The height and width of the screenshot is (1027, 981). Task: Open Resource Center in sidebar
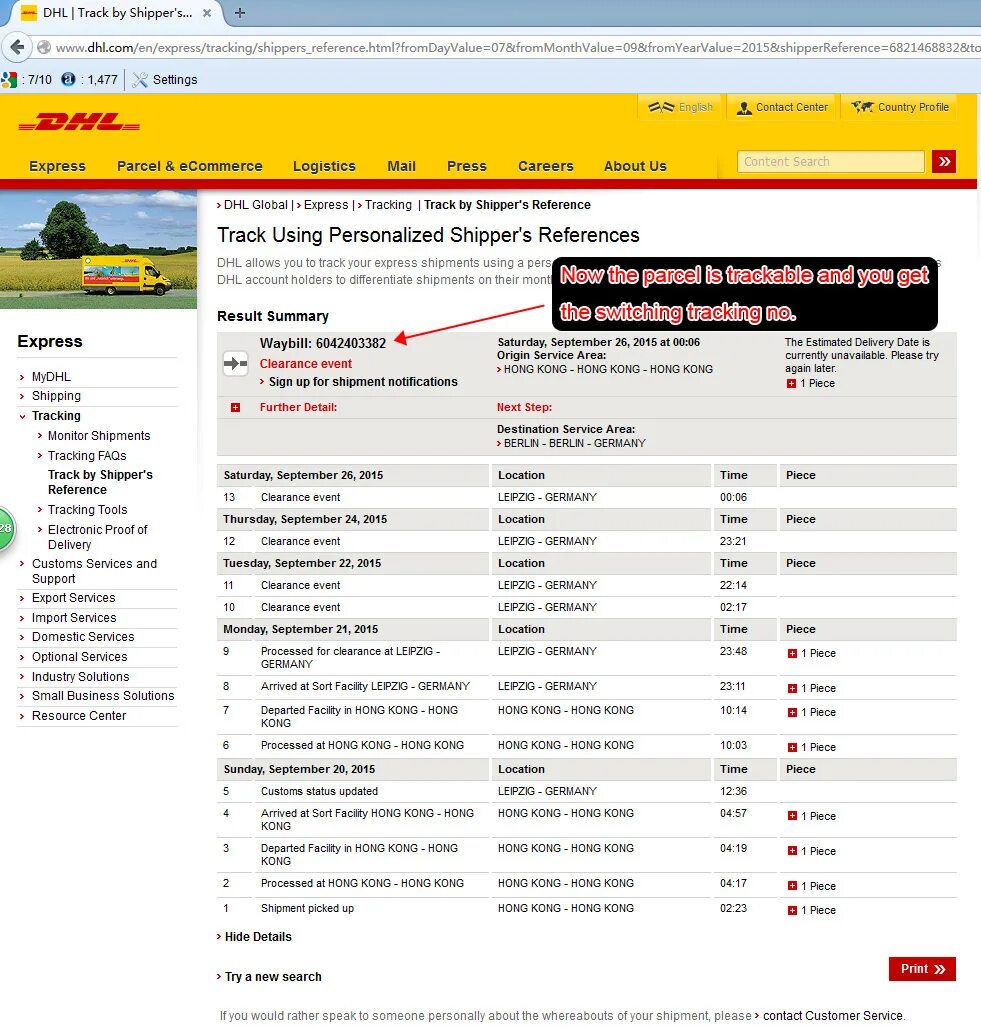pyautogui.click(x=79, y=716)
